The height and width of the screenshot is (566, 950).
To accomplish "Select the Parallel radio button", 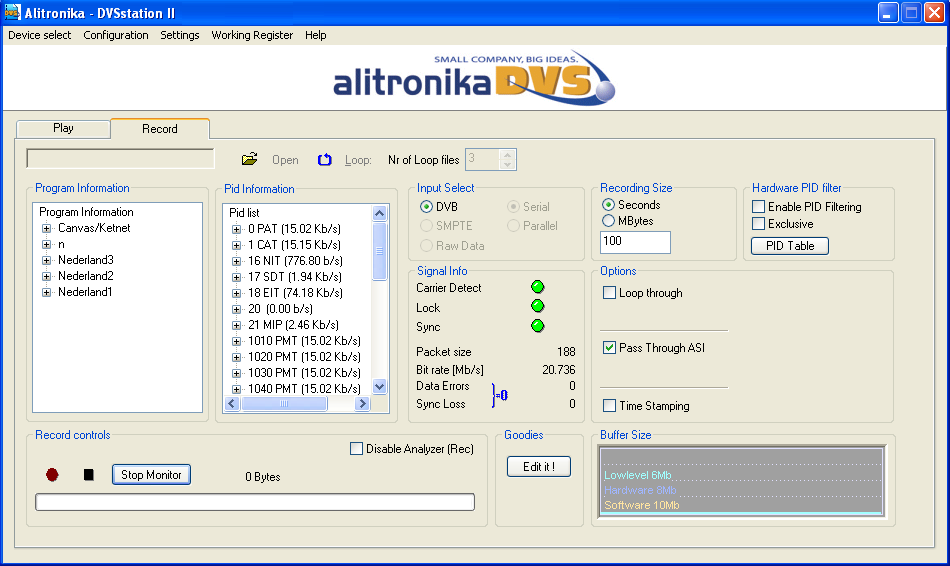I will (x=513, y=225).
